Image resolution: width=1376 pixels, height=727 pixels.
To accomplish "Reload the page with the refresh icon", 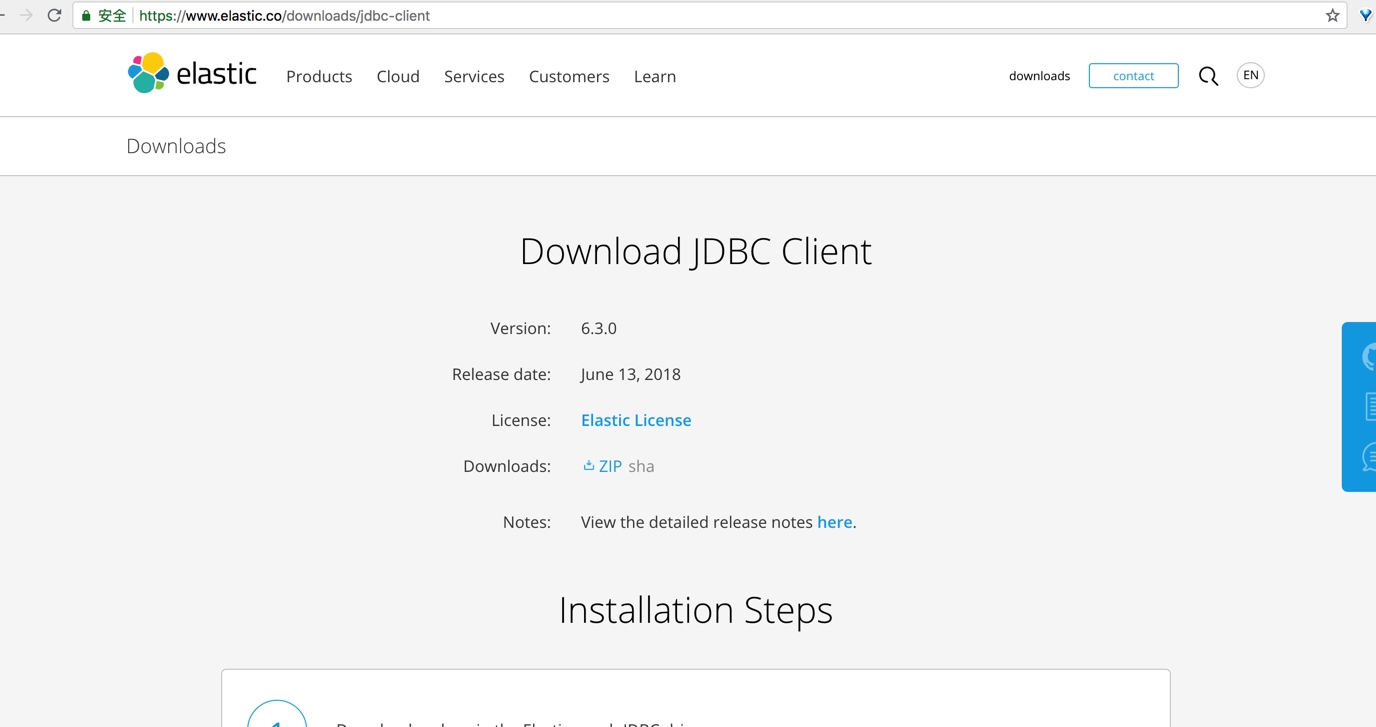I will click(x=55, y=16).
